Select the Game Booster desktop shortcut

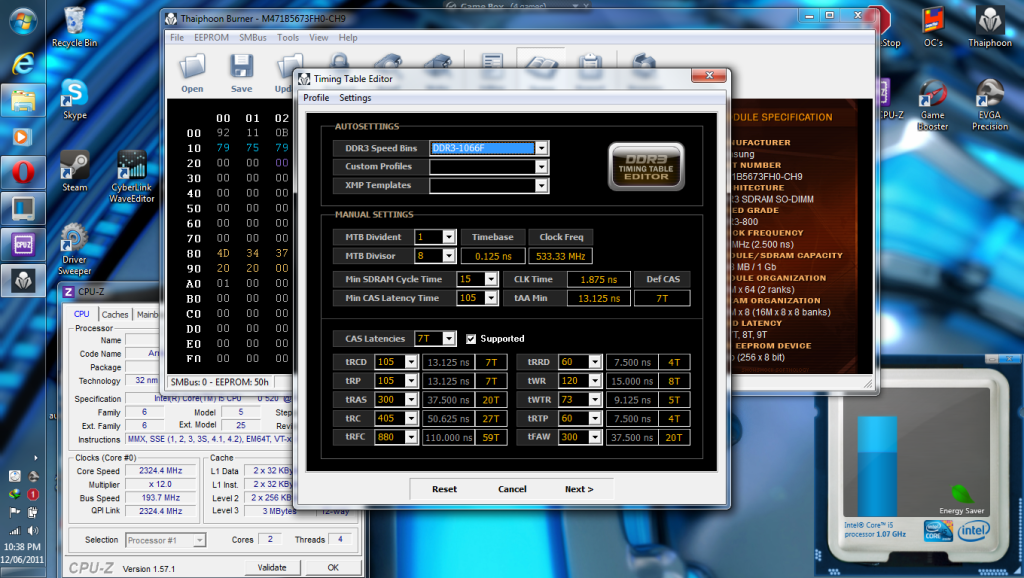point(933,106)
